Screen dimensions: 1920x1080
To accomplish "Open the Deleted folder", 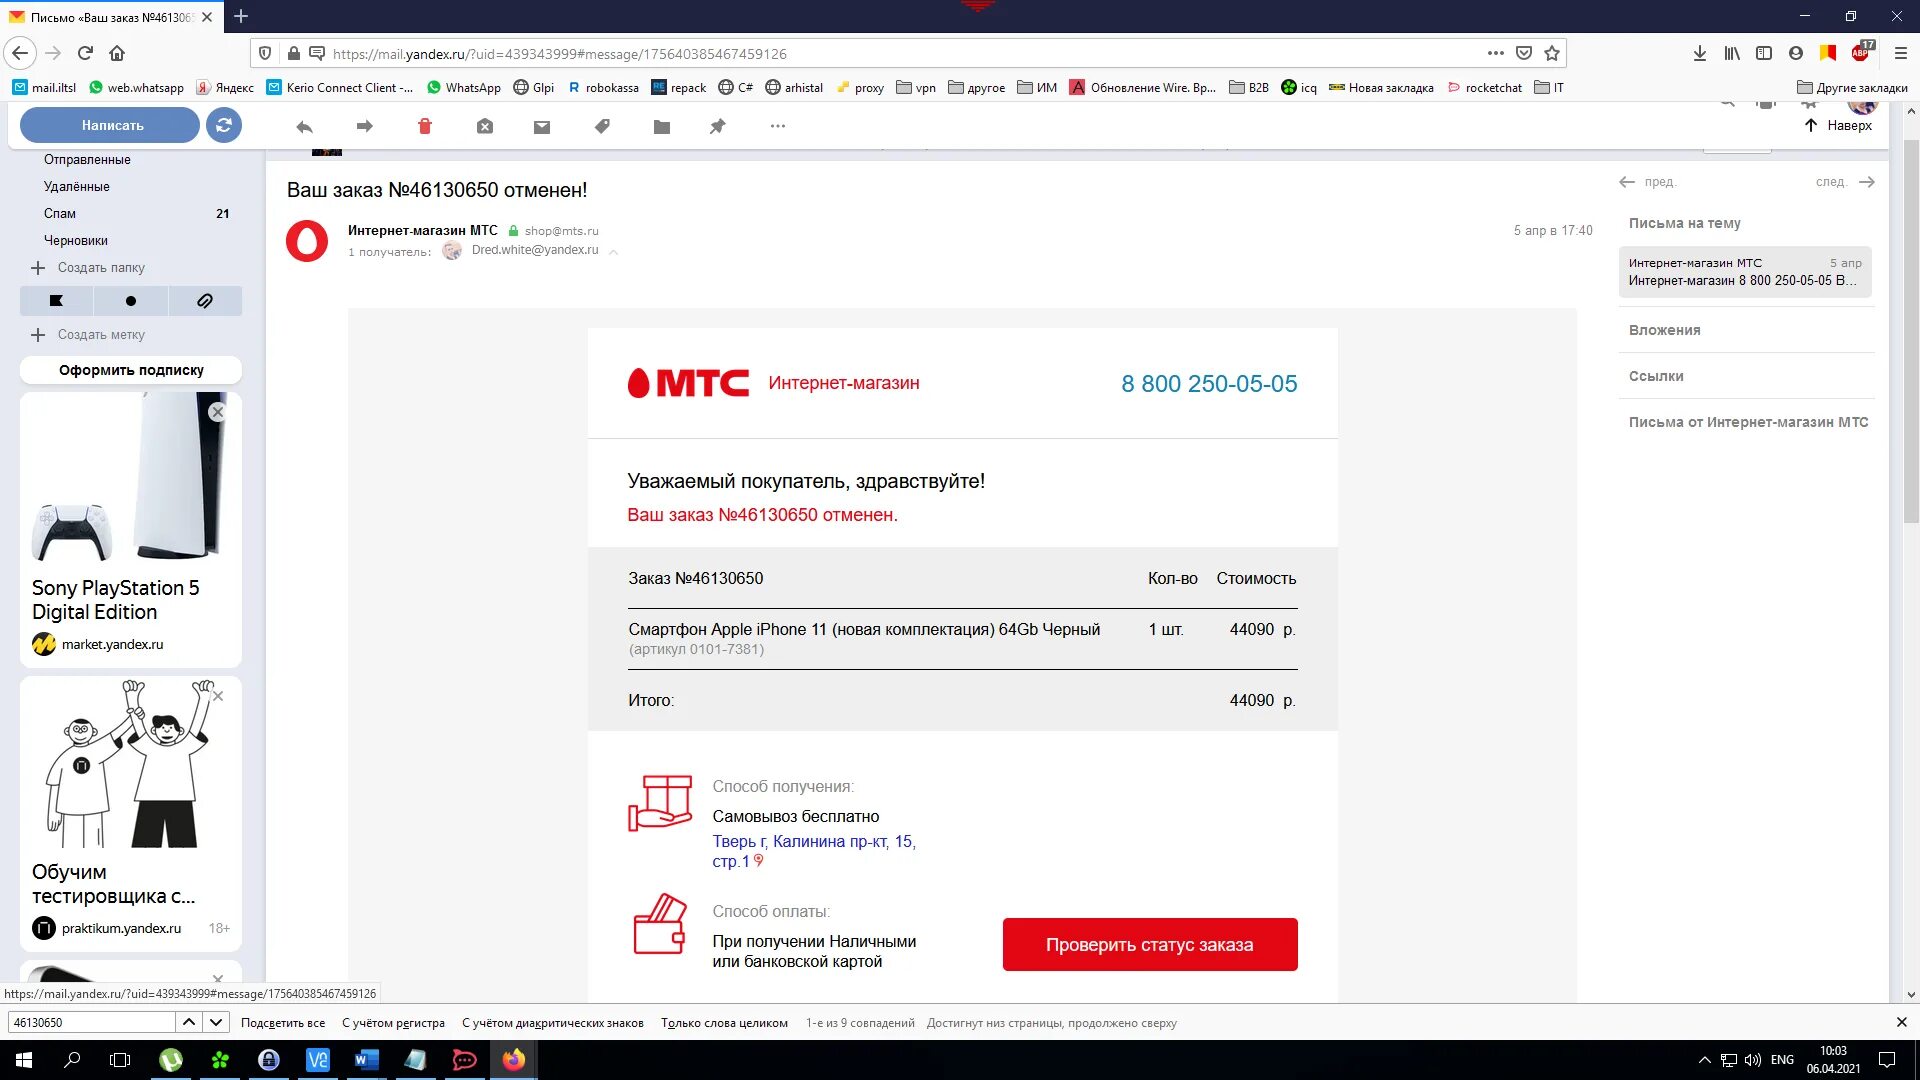I will [77, 186].
